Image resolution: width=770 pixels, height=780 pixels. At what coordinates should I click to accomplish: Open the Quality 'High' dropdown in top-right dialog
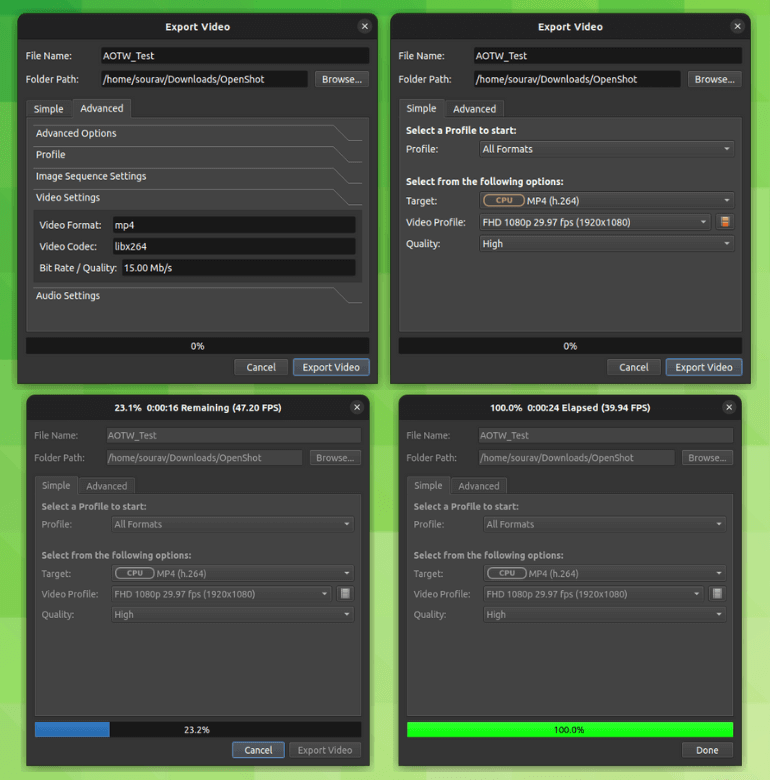tap(606, 244)
